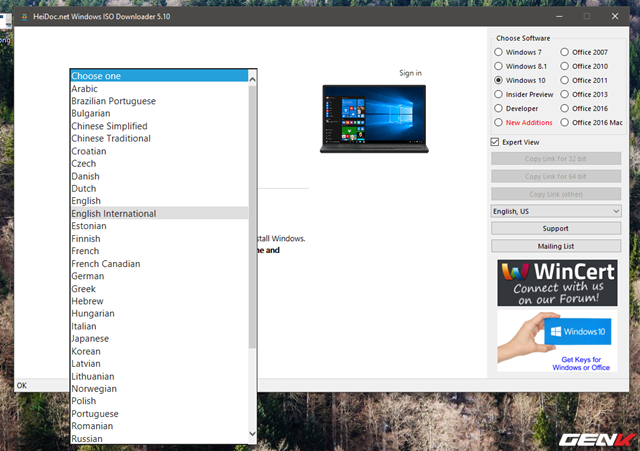The image size is (640, 451).
Task: Toggle the Expert View checkbox
Action: point(495,142)
